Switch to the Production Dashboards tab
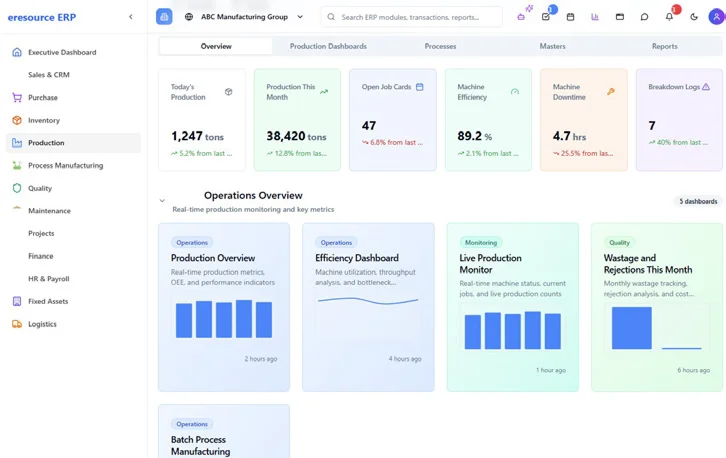This screenshot has width=726, height=458. pos(328,46)
